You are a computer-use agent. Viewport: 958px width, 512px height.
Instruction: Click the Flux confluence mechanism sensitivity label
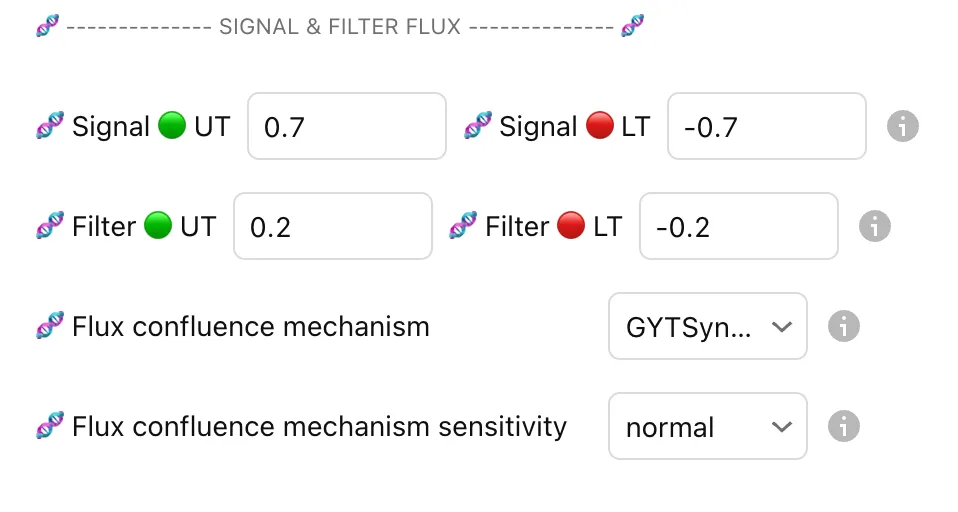pyautogui.click(x=319, y=427)
